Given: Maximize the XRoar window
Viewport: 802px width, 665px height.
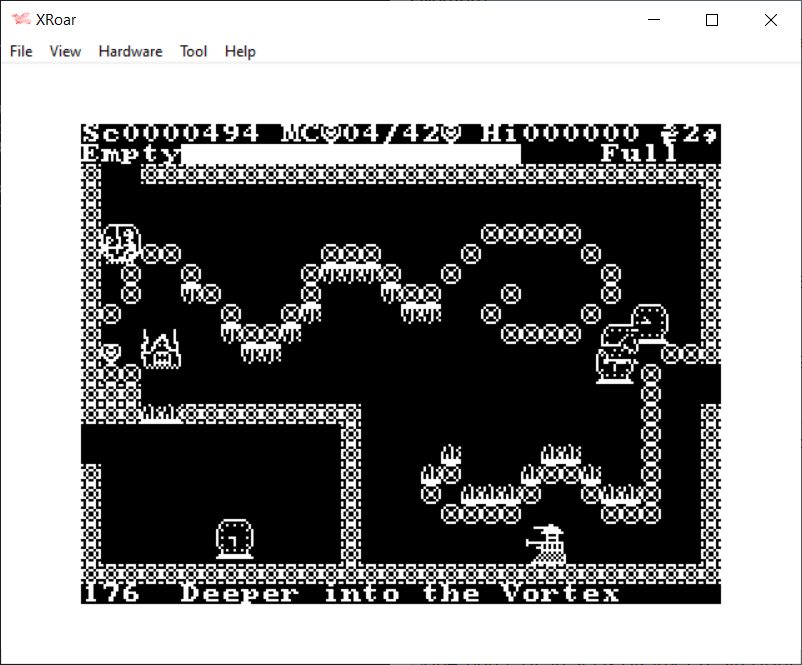Looking at the screenshot, I should point(712,20).
